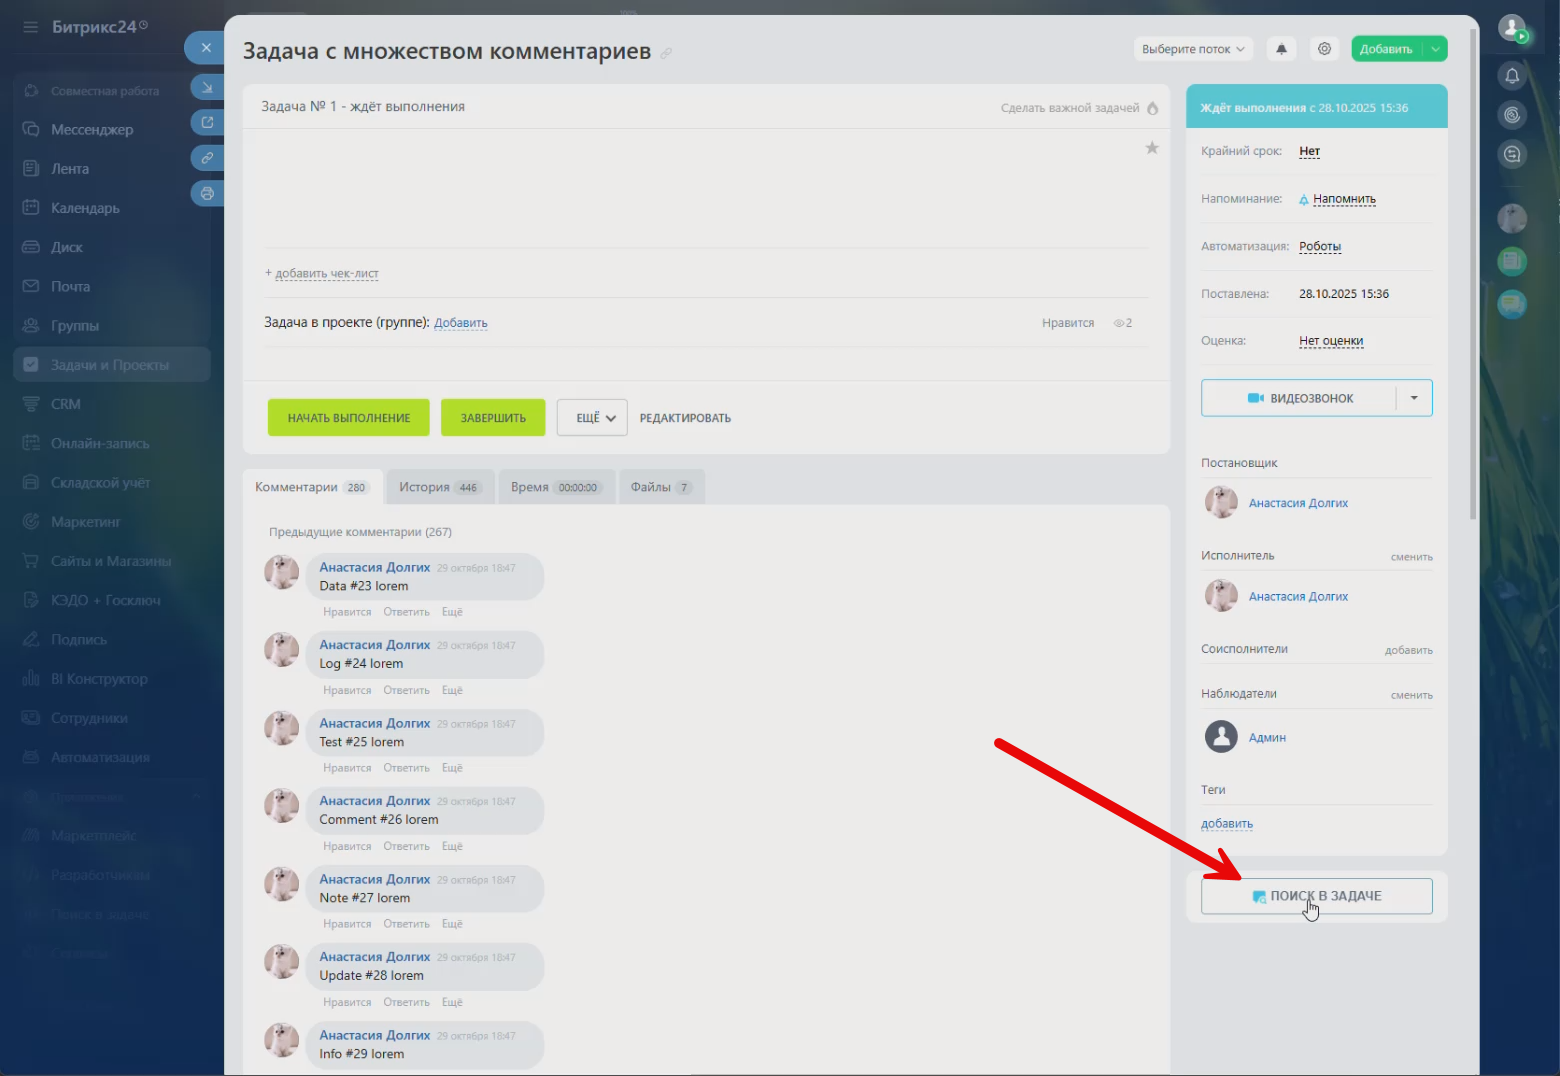Open Роботы automation link
This screenshot has width=1560, height=1076.
1320,246
